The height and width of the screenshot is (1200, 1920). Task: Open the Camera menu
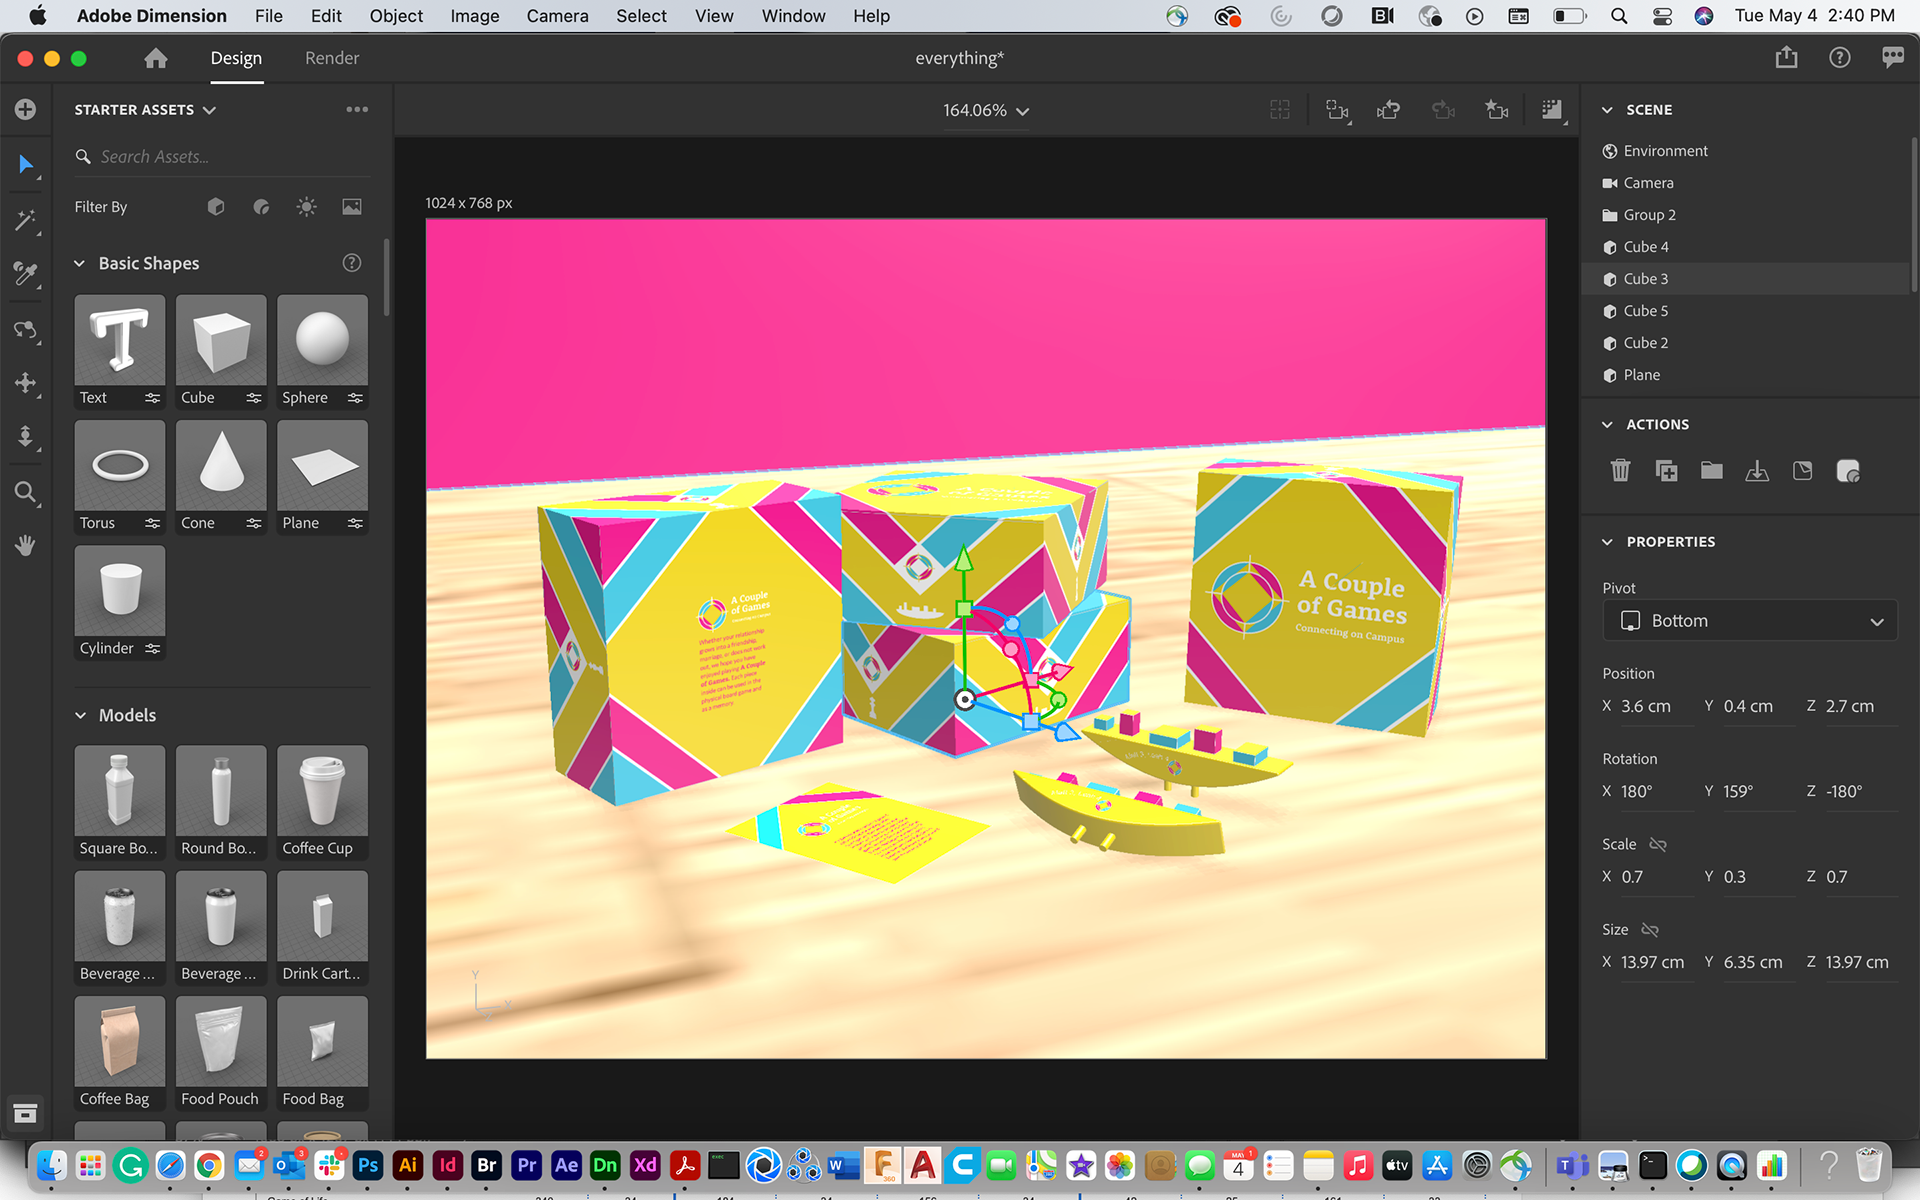click(x=557, y=16)
